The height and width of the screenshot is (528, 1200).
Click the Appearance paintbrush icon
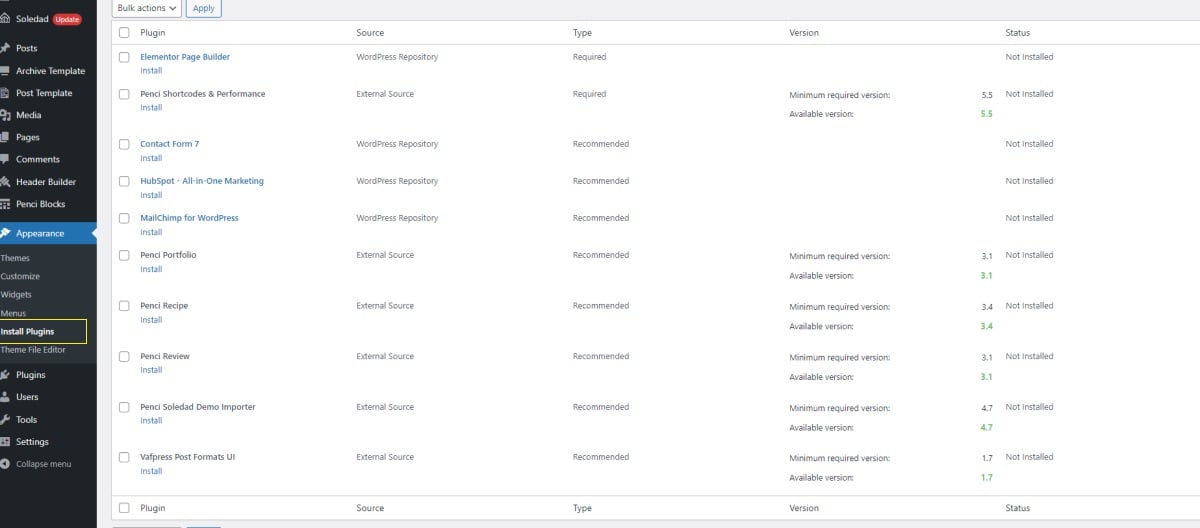point(6,233)
